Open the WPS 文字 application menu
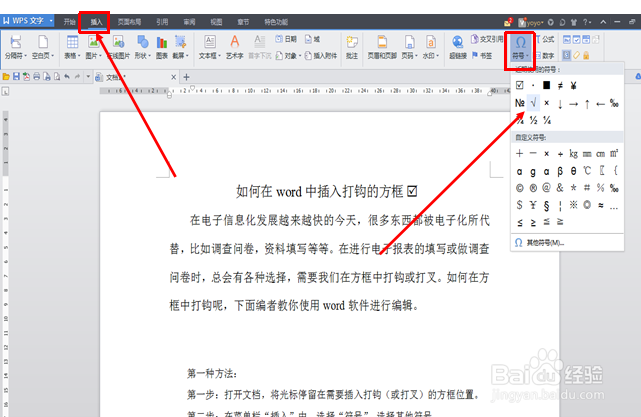The image size is (641, 417). [27, 21]
